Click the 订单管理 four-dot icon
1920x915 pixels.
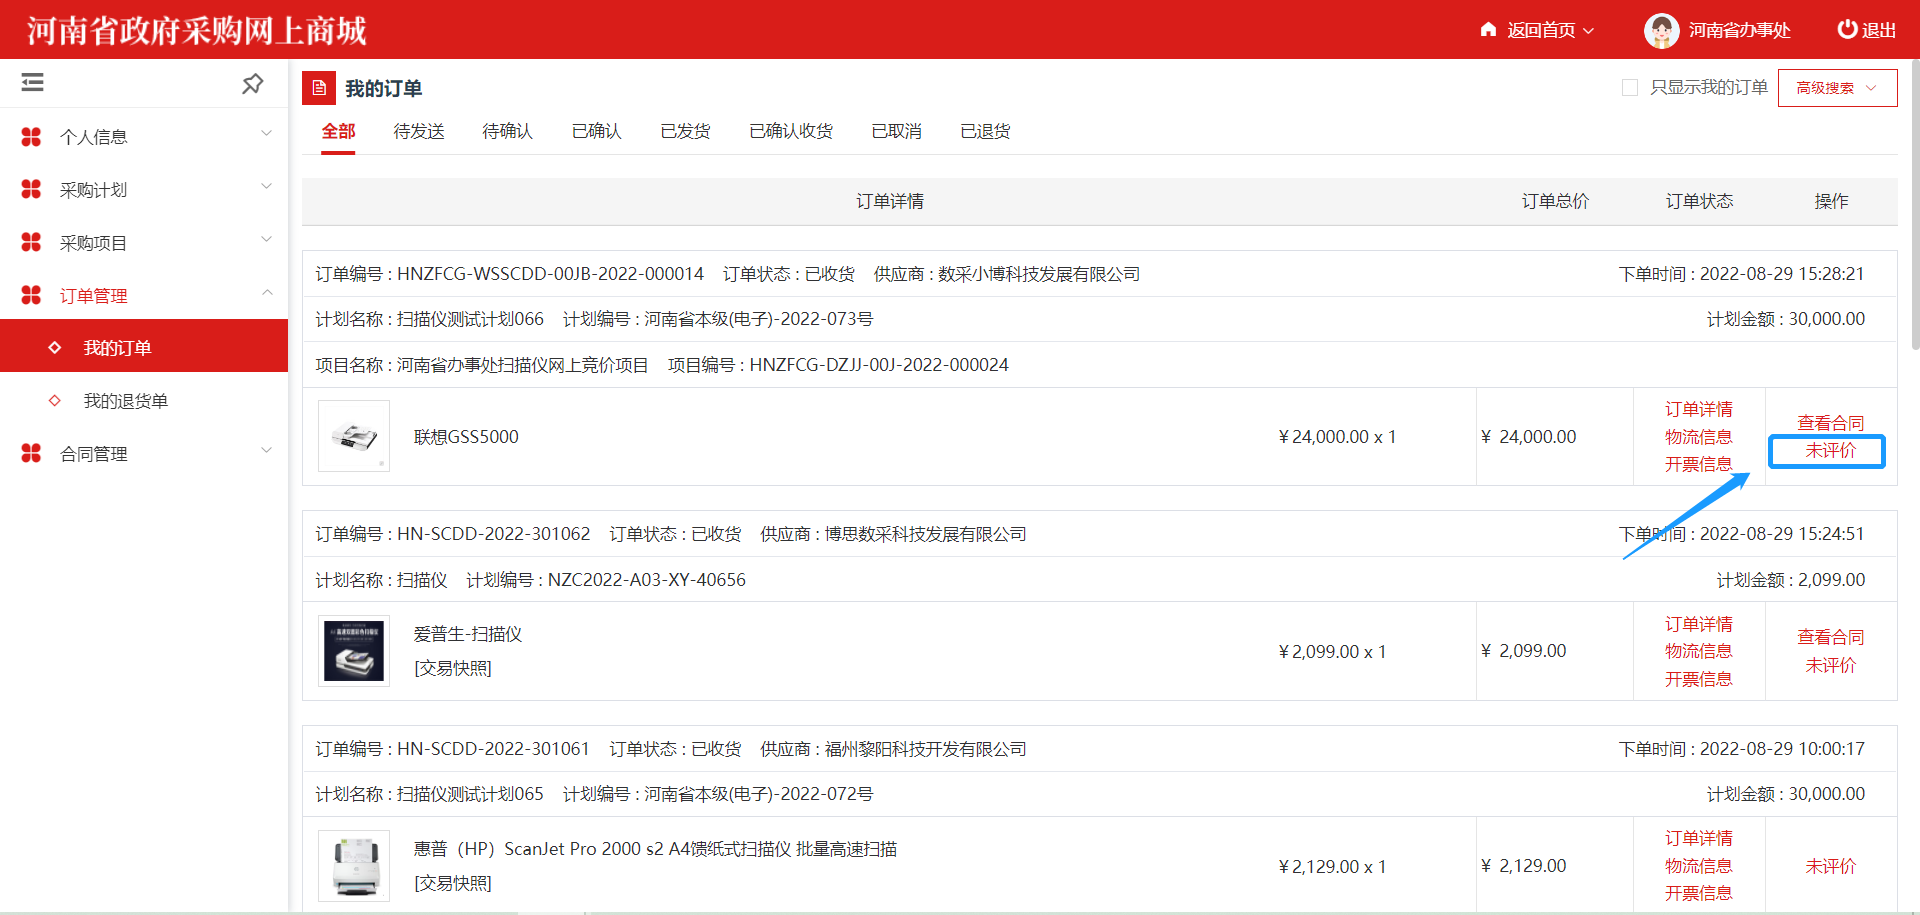click(31, 295)
